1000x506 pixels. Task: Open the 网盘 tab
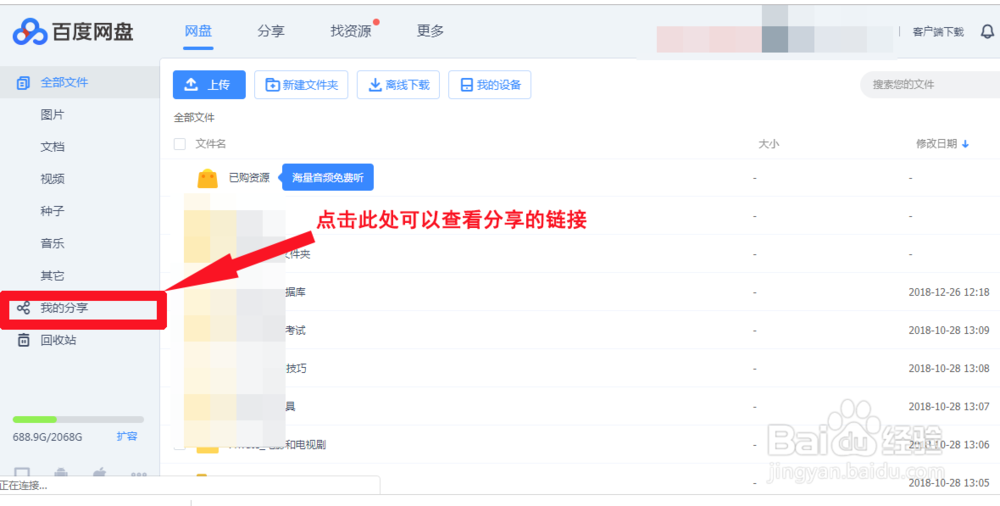pyautogui.click(x=198, y=31)
